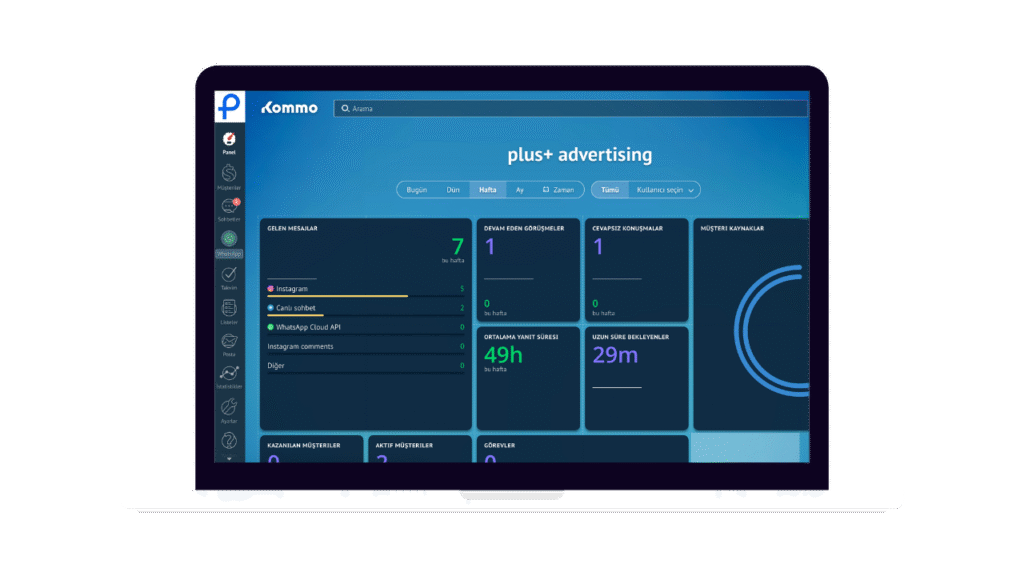Focus the Arama search field

click(x=571, y=108)
